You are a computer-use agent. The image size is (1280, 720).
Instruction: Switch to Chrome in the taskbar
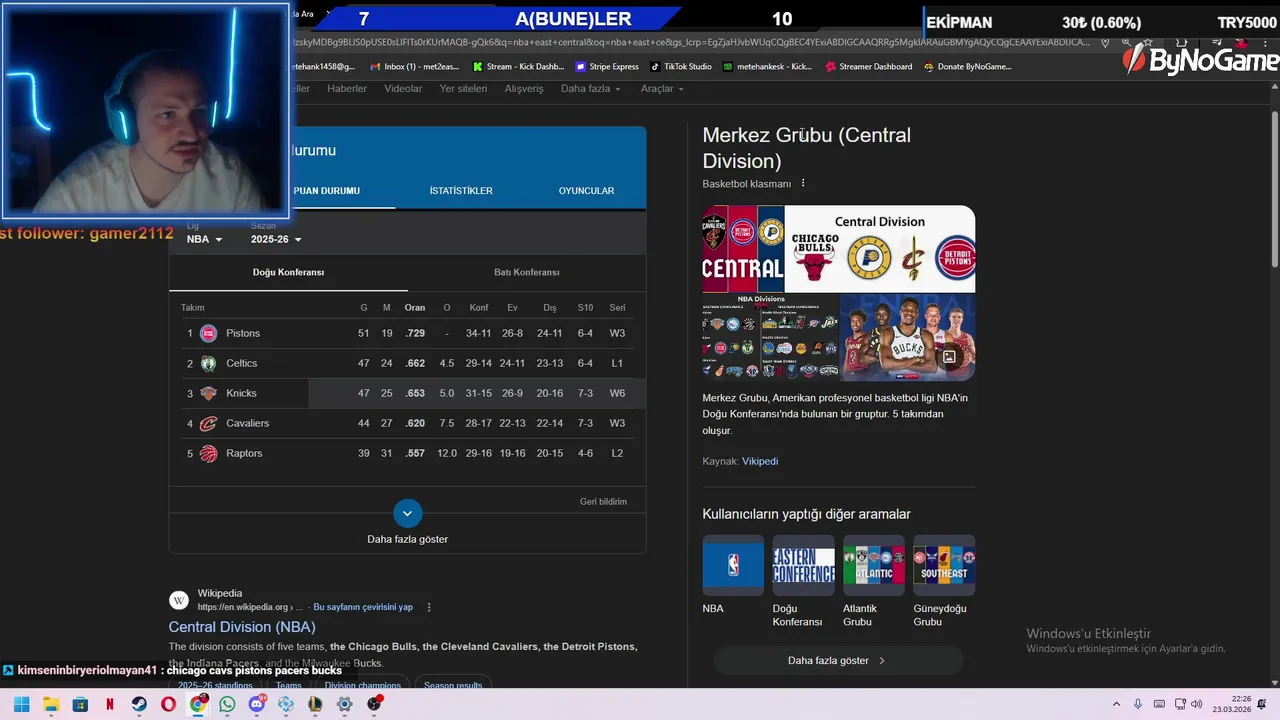[198, 704]
